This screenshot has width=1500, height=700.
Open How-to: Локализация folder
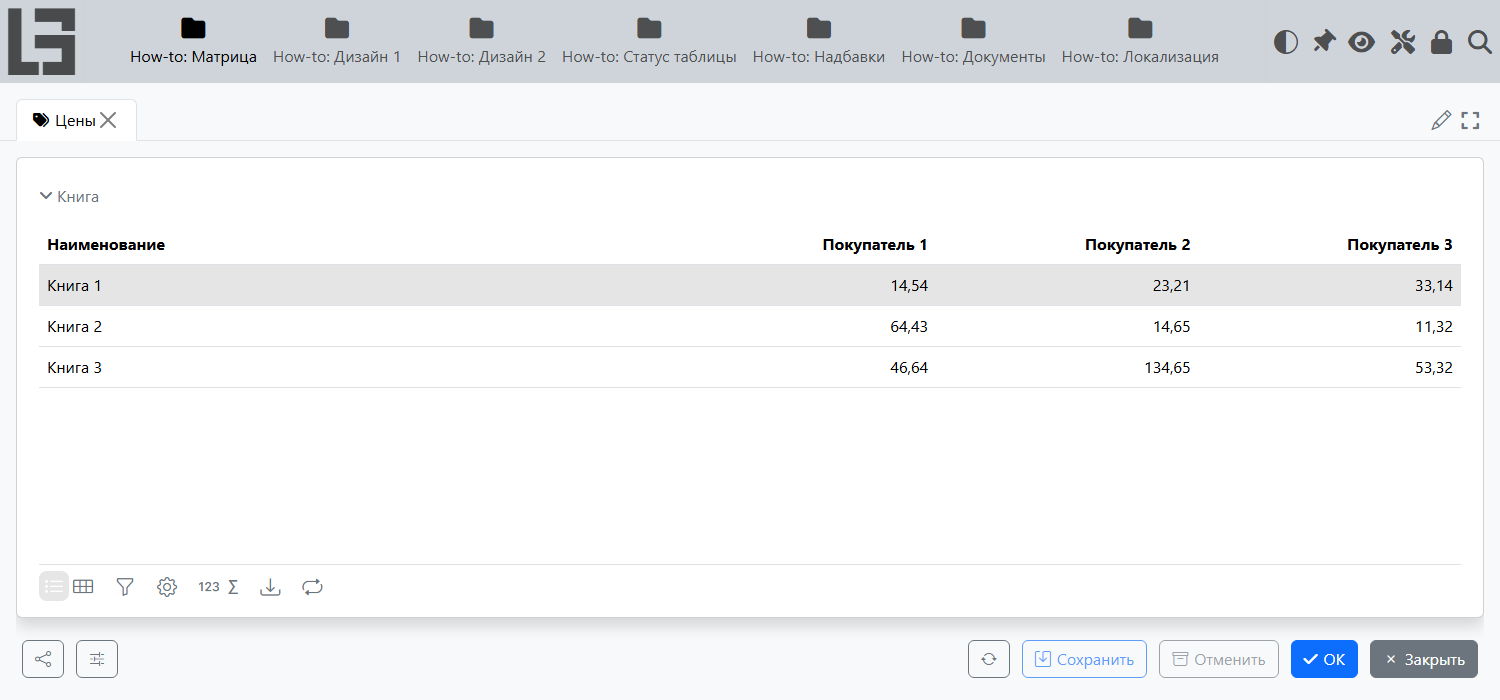[1140, 42]
